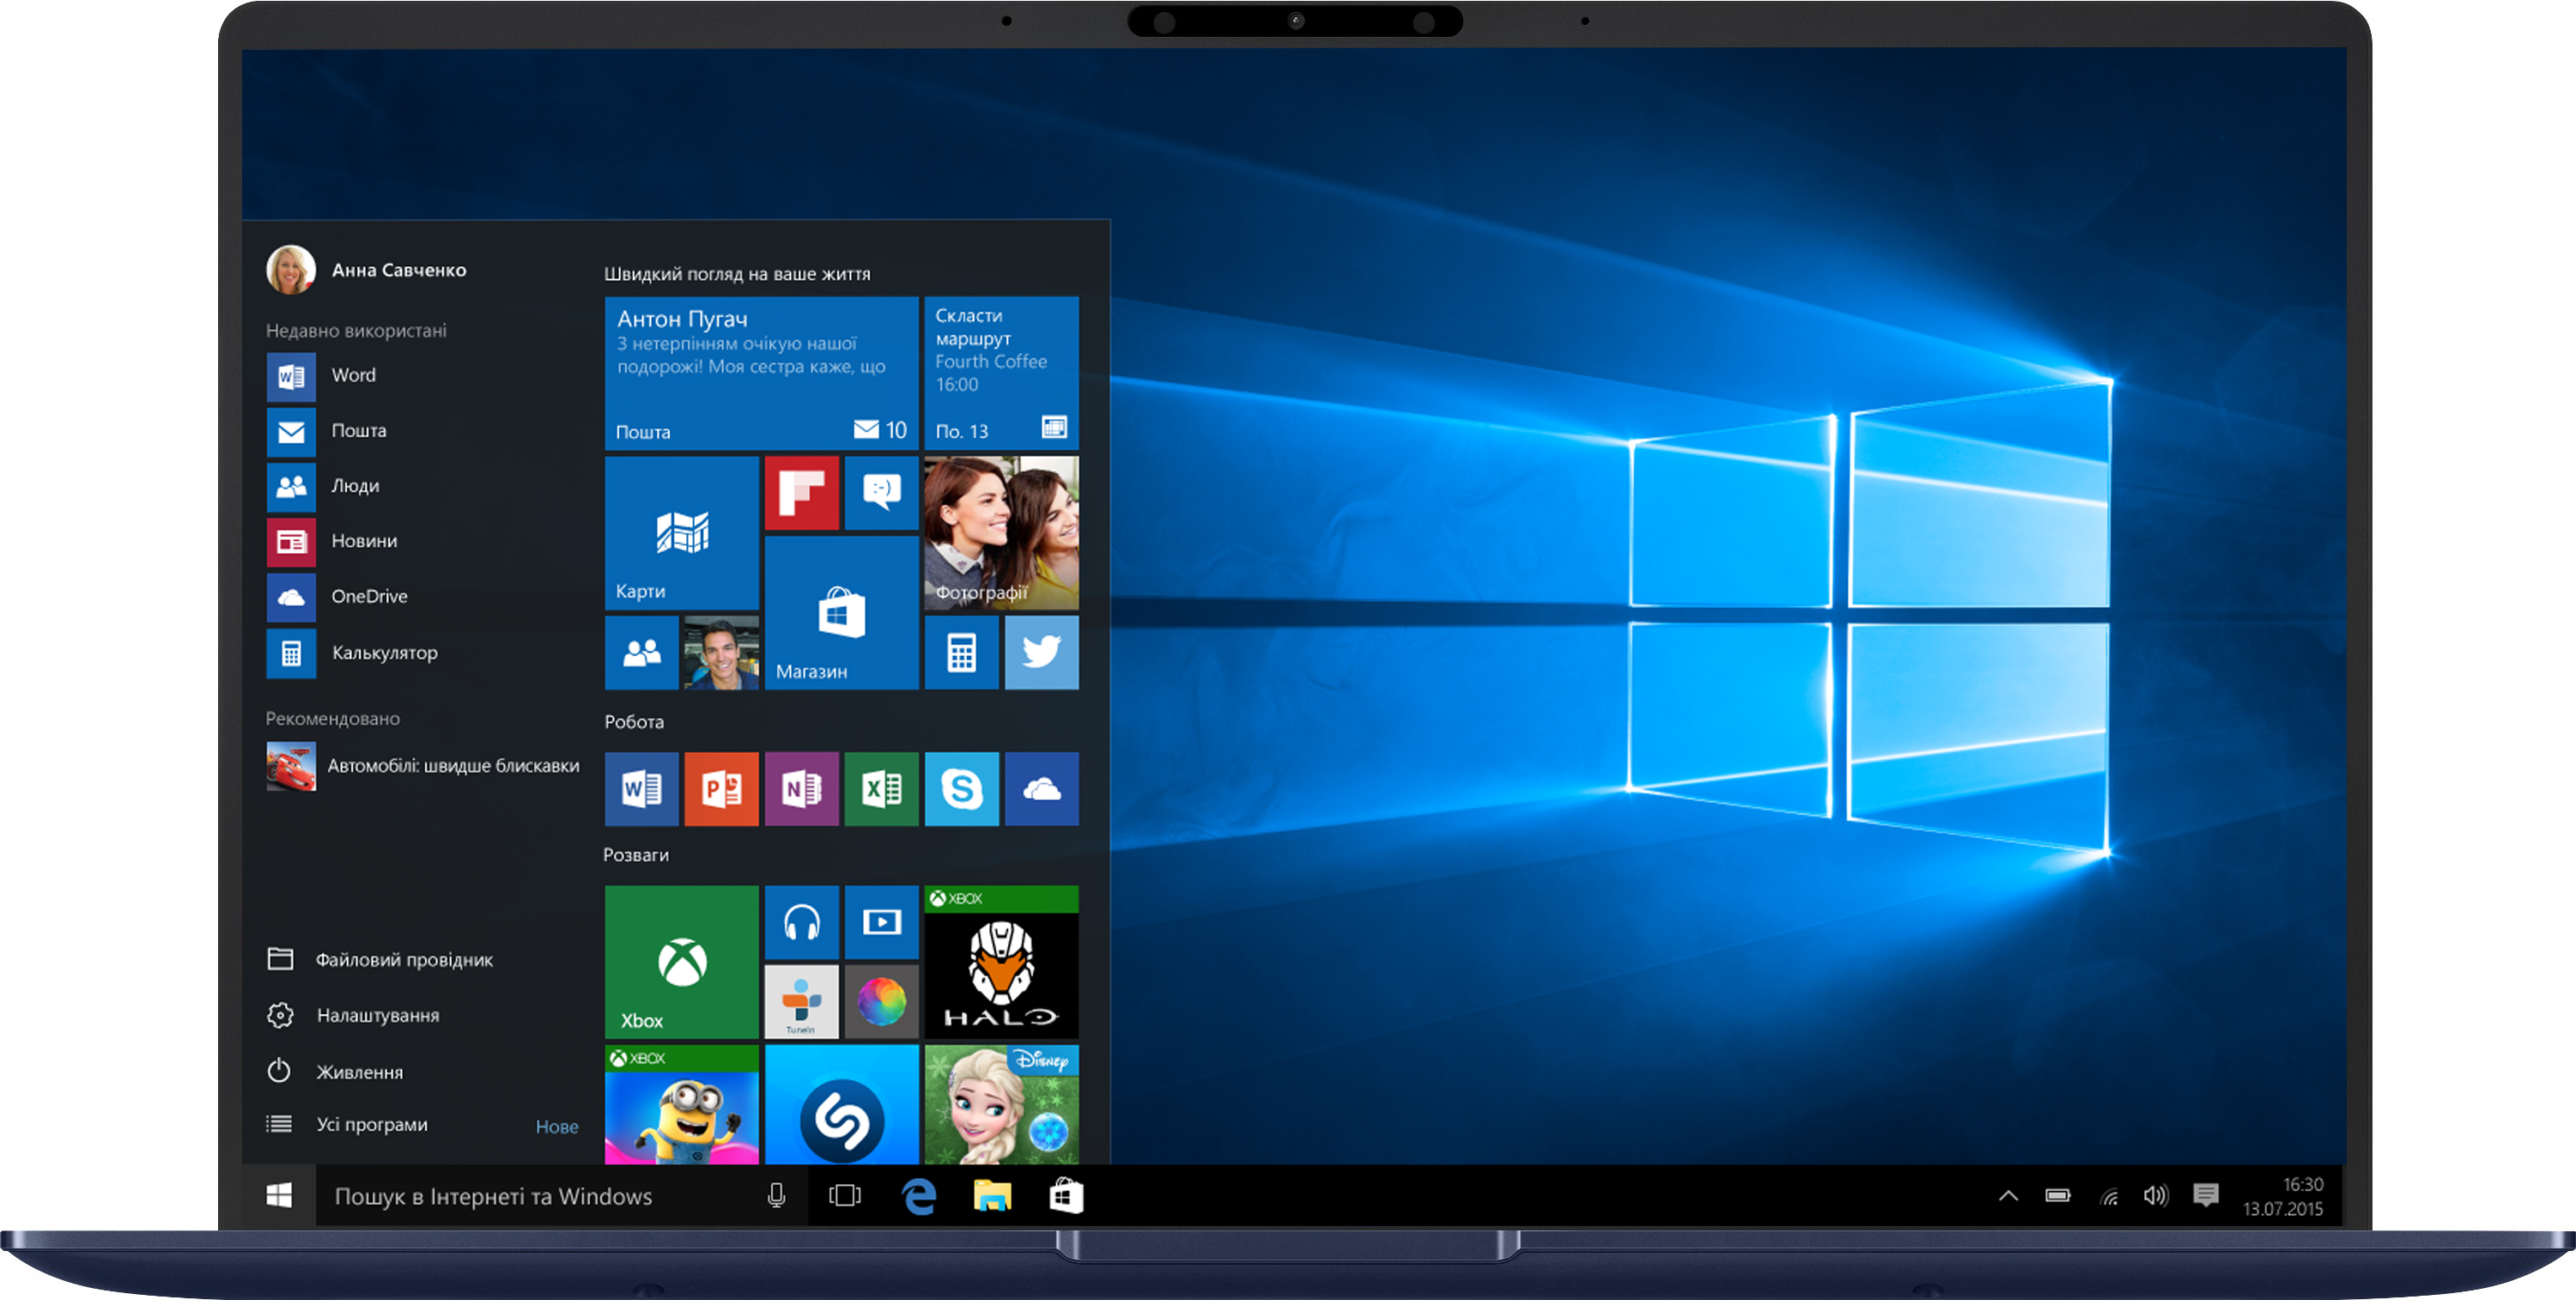The image size is (2576, 1300).
Task: Open the PowerPoint tile
Action: click(721, 789)
